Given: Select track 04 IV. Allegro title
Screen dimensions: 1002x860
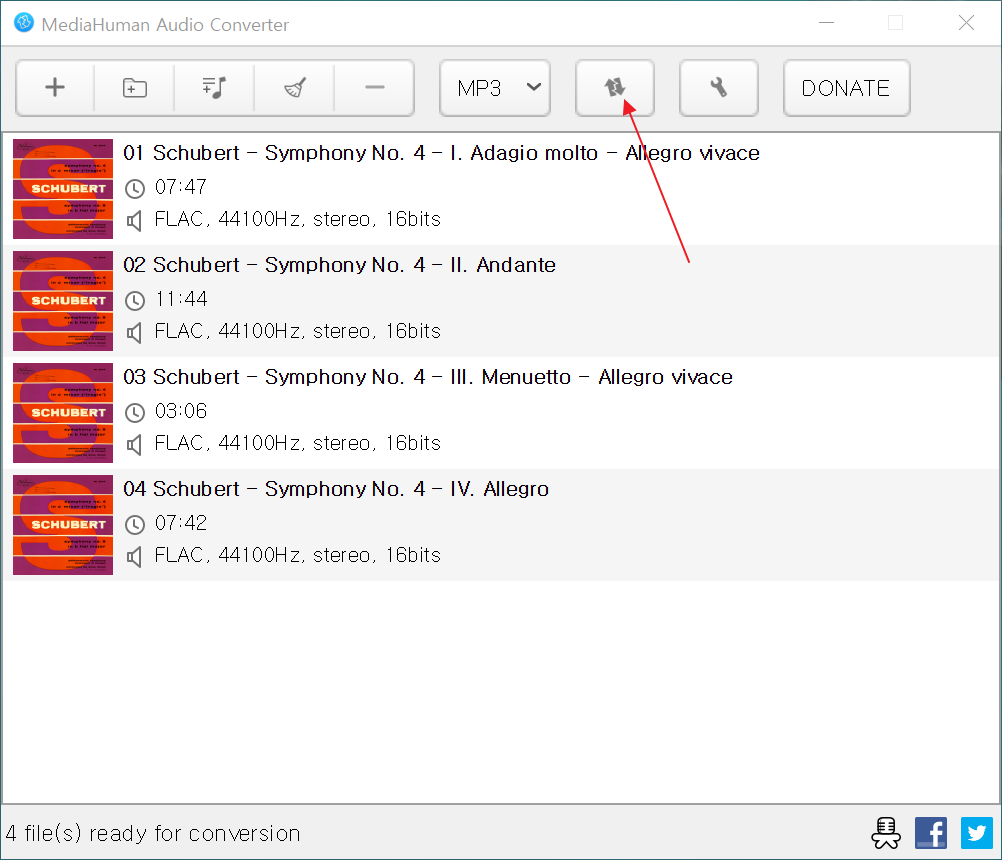Looking at the screenshot, I should coord(335,489).
